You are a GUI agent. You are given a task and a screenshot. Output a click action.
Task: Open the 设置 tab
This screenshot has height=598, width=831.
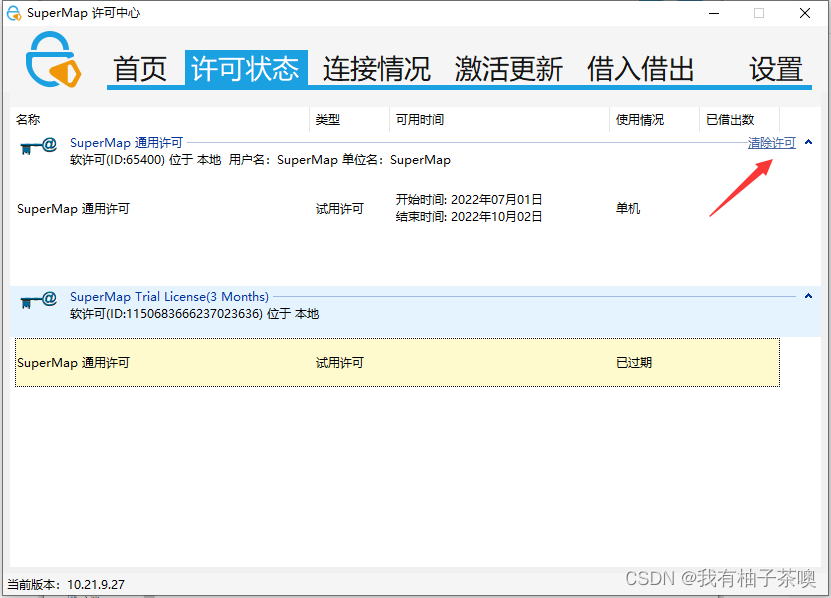tap(776, 69)
